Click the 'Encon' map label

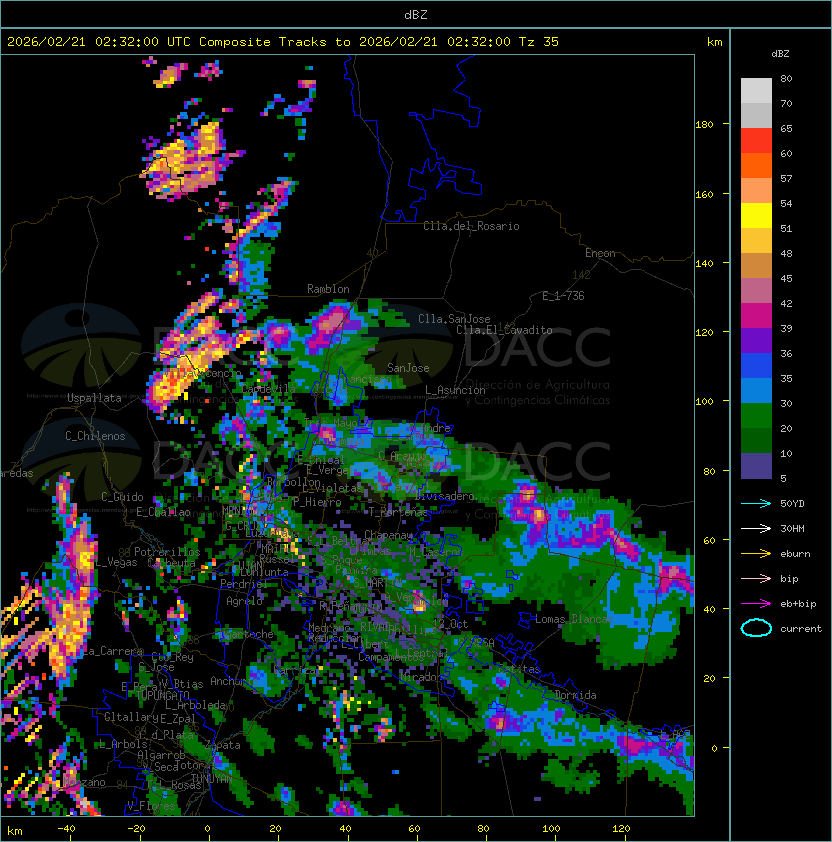coord(600,253)
